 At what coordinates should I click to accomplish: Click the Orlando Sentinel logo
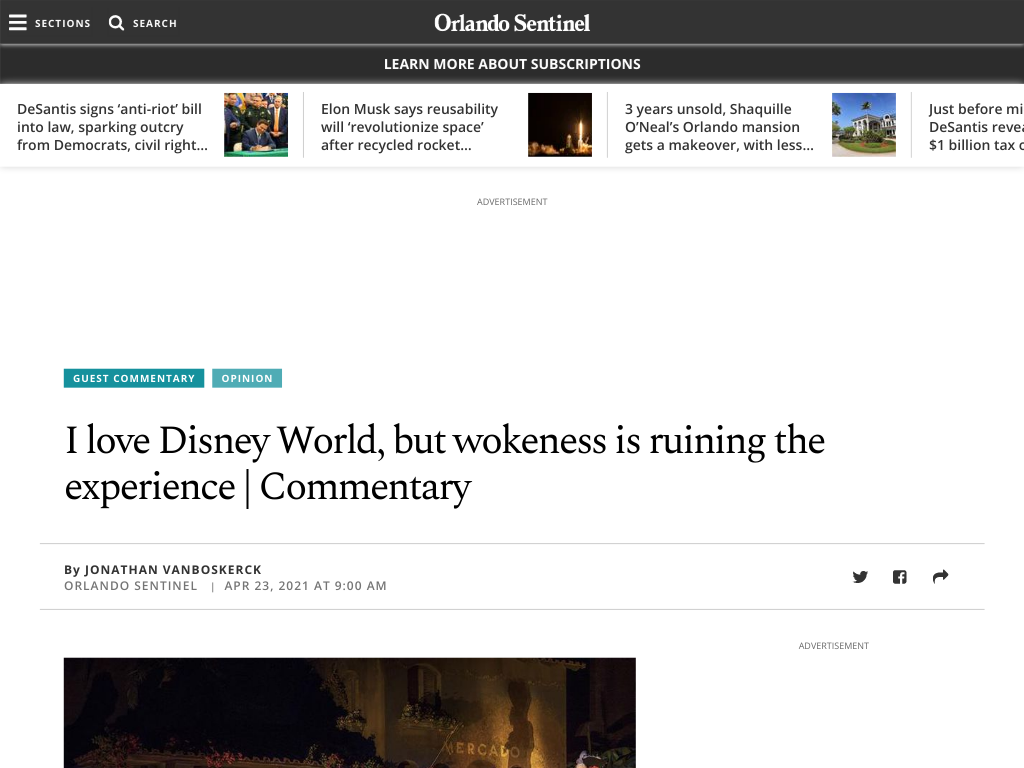pyautogui.click(x=512, y=23)
